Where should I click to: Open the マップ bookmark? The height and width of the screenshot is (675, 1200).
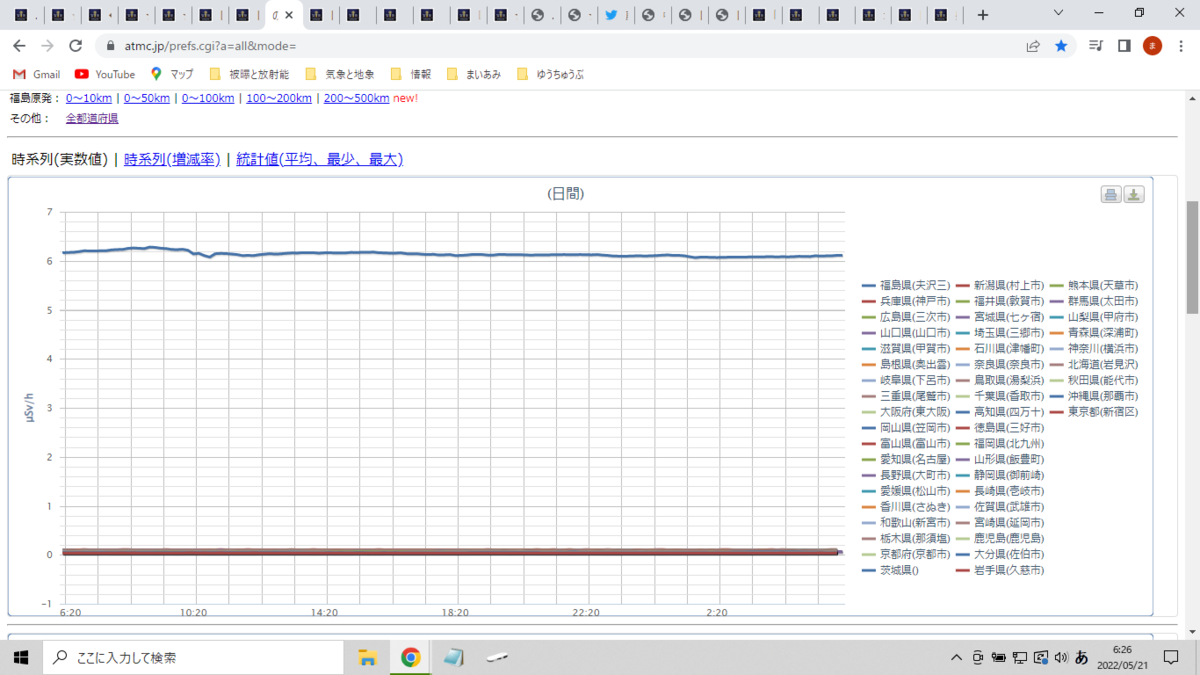[x=172, y=74]
